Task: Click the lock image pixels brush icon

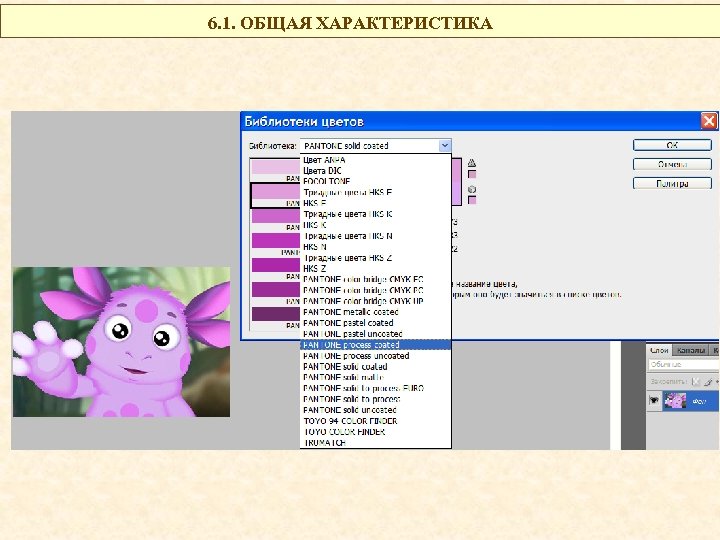Action: [x=709, y=381]
